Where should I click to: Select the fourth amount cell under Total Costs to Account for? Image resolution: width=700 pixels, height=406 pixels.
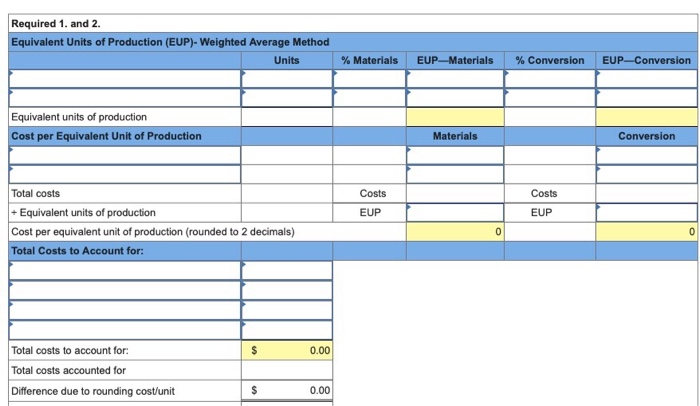pyautogui.click(x=287, y=330)
